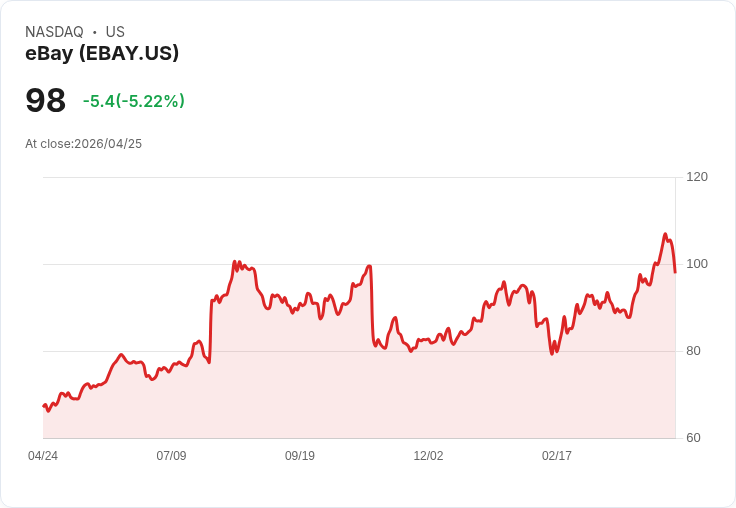Click the NASDAQ exchange label
This screenshot has height=508, width=736.
coord(54,32)
